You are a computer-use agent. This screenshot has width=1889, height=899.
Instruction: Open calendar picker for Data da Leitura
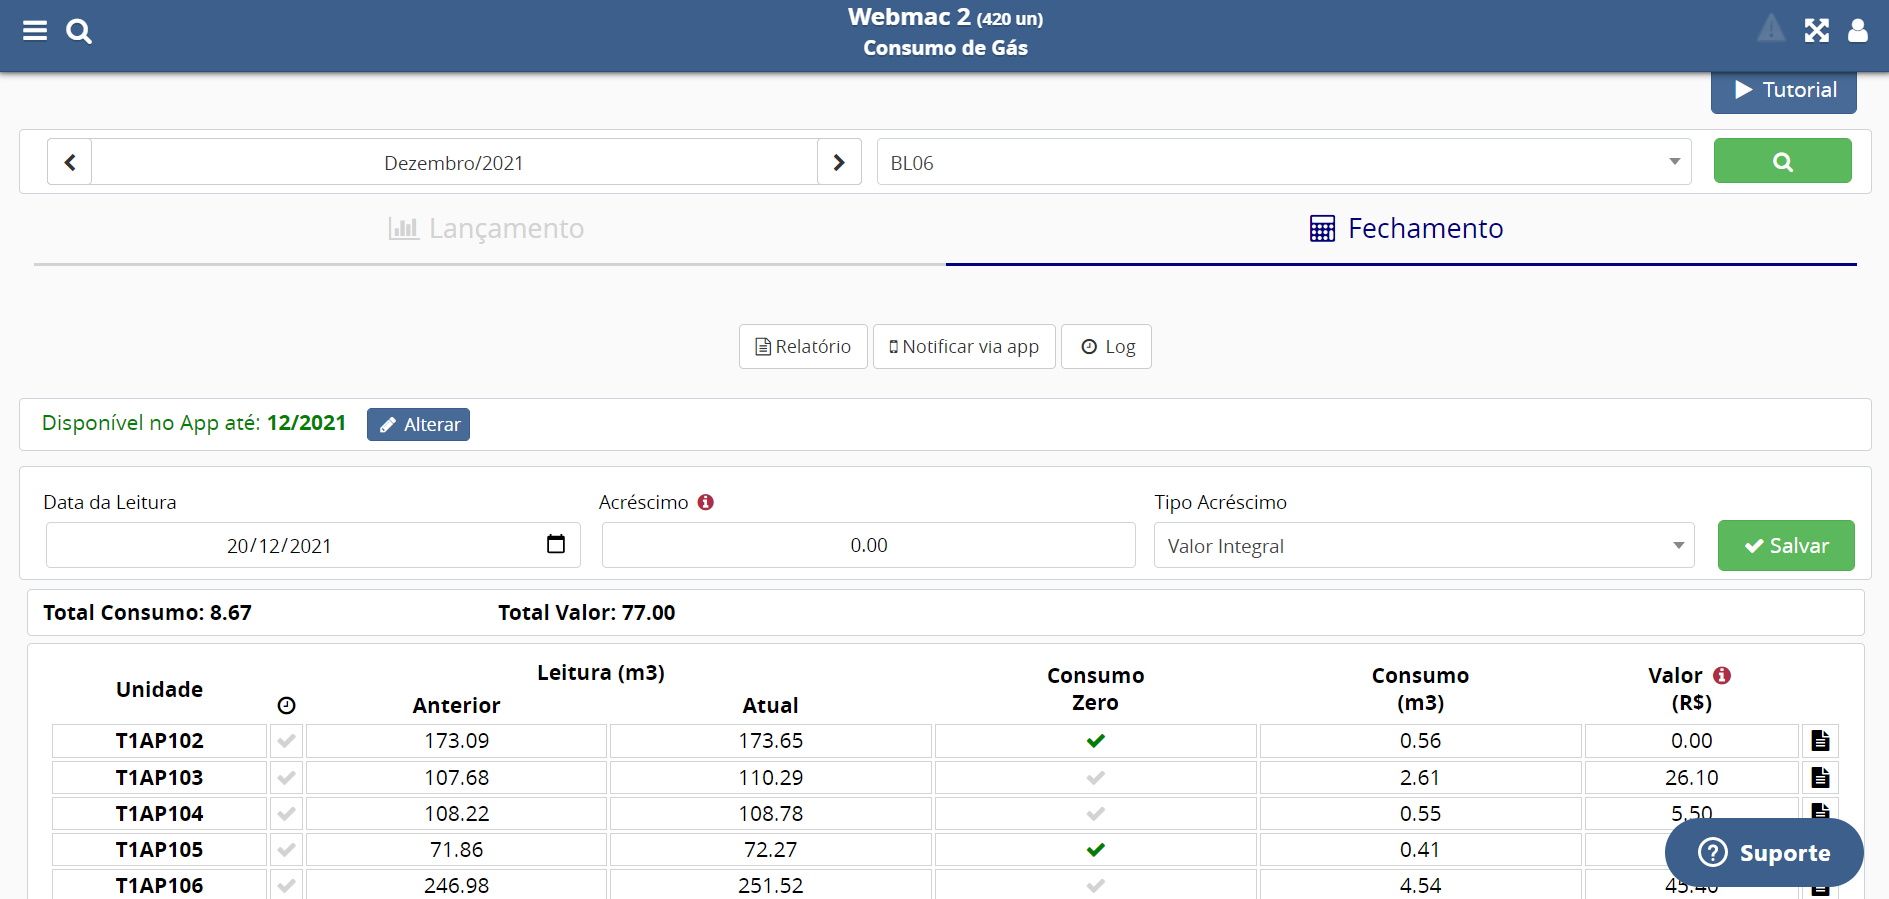pyautogui.click(x=556, y=544)
